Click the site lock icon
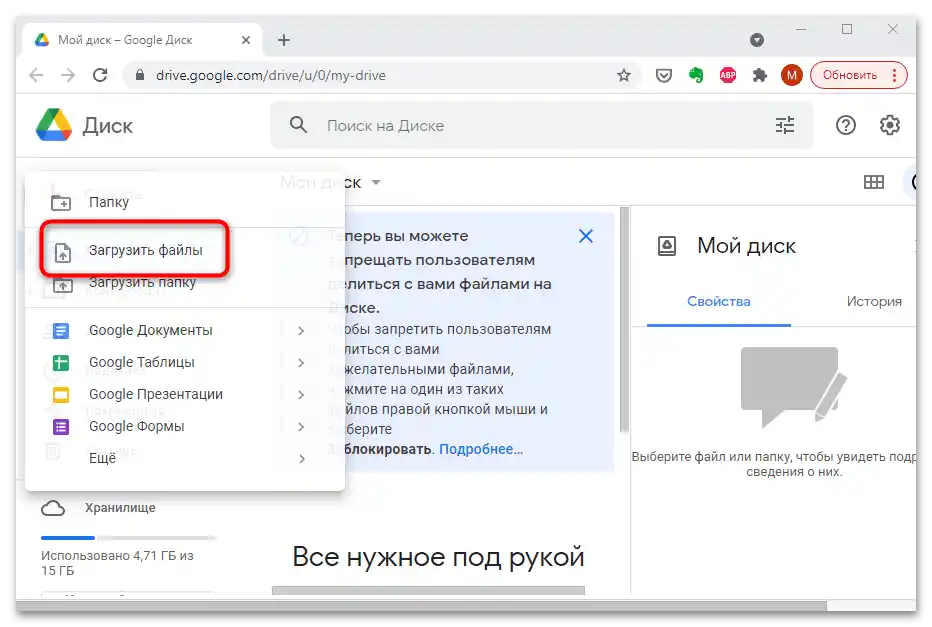The height and width of the screenshot is (627, 932). 140,75
